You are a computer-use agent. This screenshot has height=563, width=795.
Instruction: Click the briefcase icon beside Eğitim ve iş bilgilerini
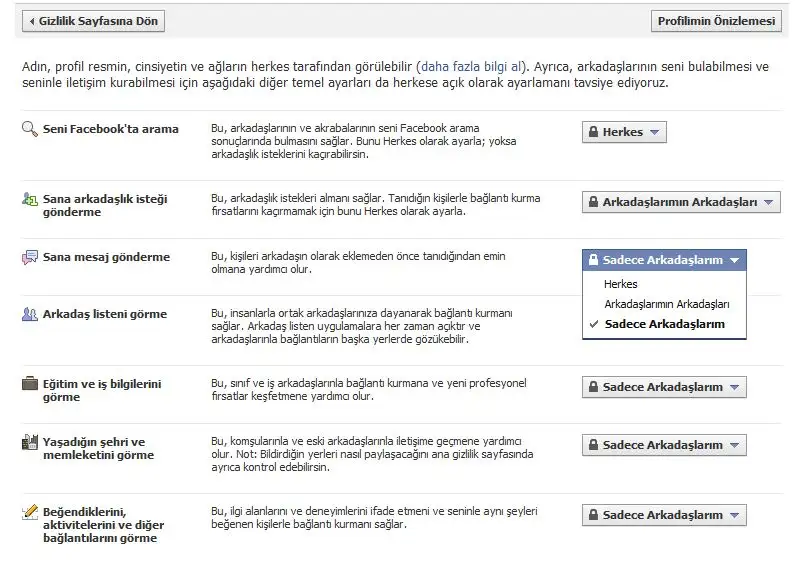click(x=30, y=384)
